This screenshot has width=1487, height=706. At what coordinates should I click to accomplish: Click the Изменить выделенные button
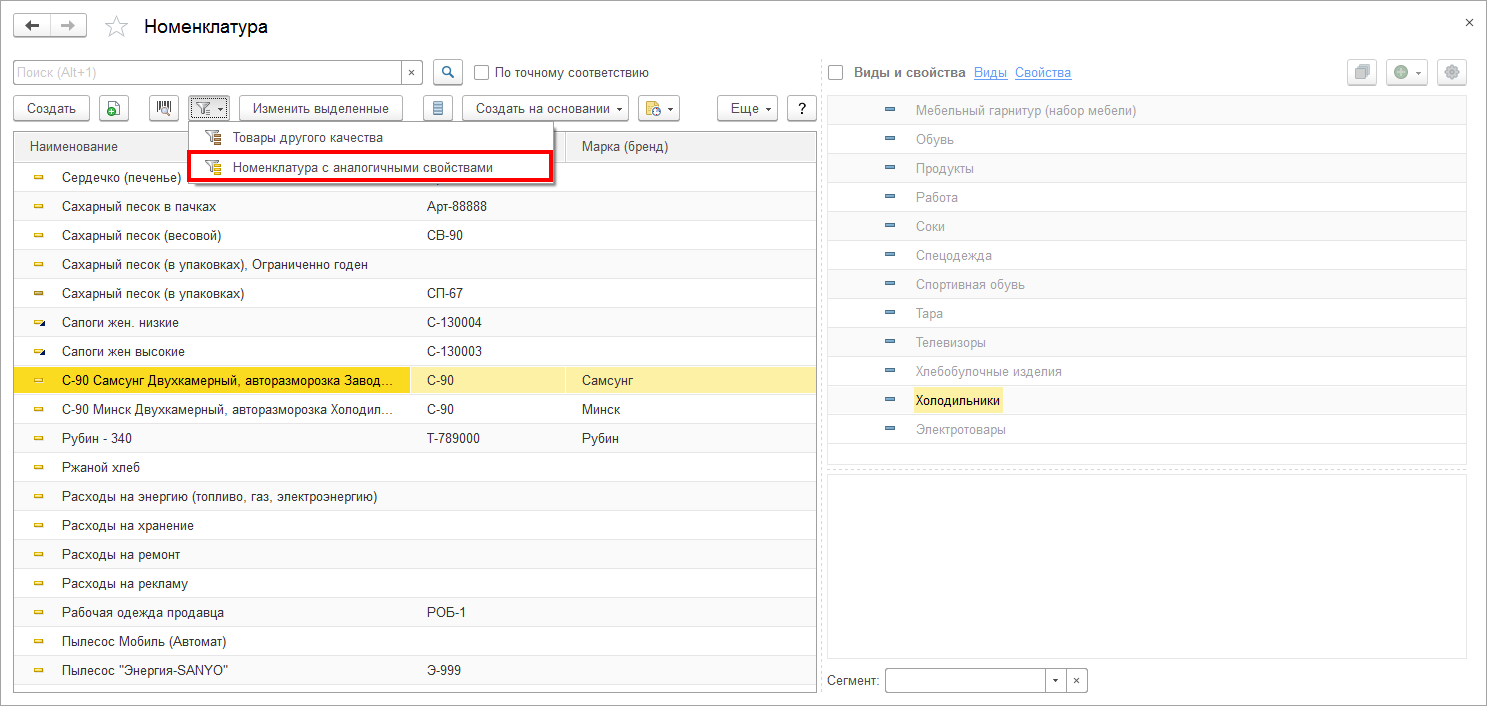click(x=321, y=108)
